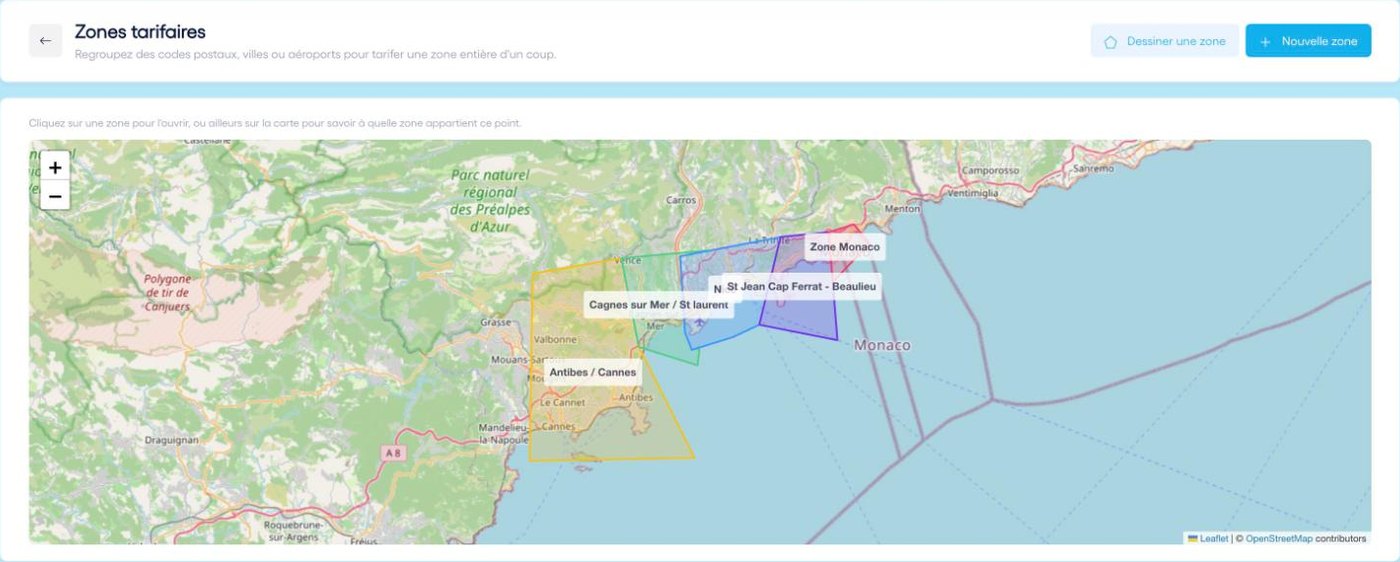The height and width of the screenshot is (562, 1400).
Task: Click Sanremo on the map
Action: (1092, 168)
